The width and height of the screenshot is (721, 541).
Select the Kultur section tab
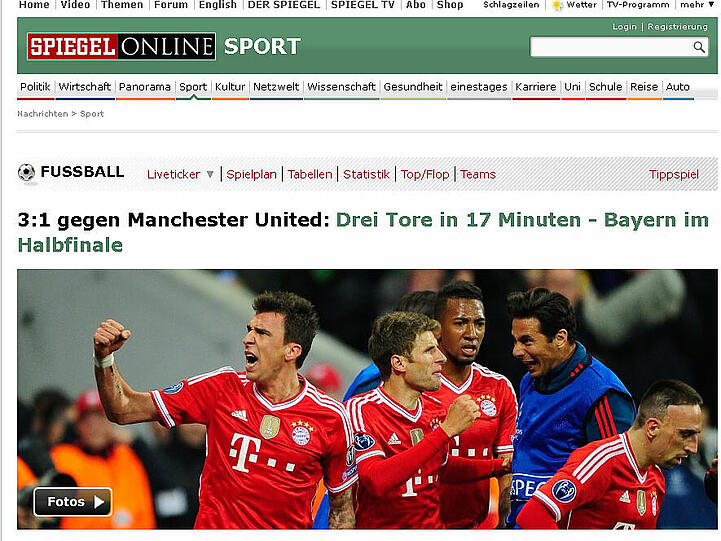[230, 87]
